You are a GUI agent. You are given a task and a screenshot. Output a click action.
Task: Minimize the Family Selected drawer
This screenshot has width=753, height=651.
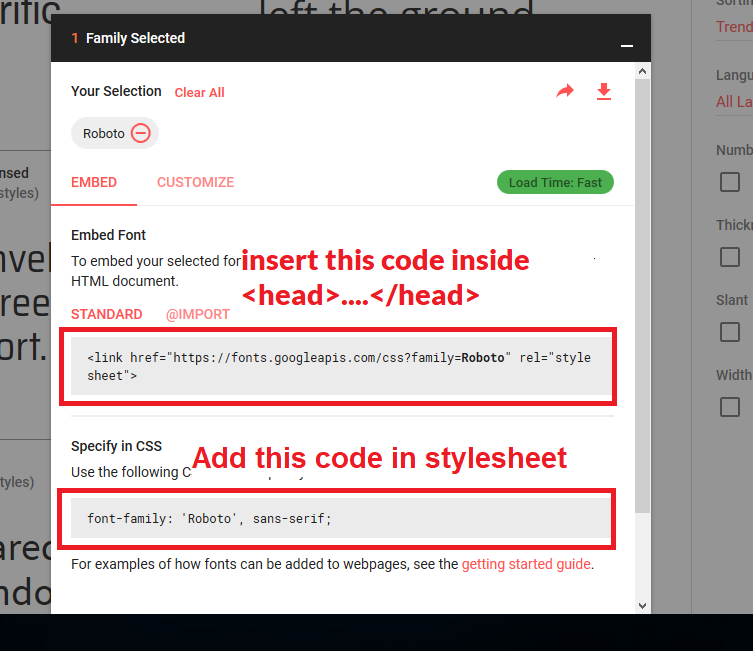(x=627, y=46)
